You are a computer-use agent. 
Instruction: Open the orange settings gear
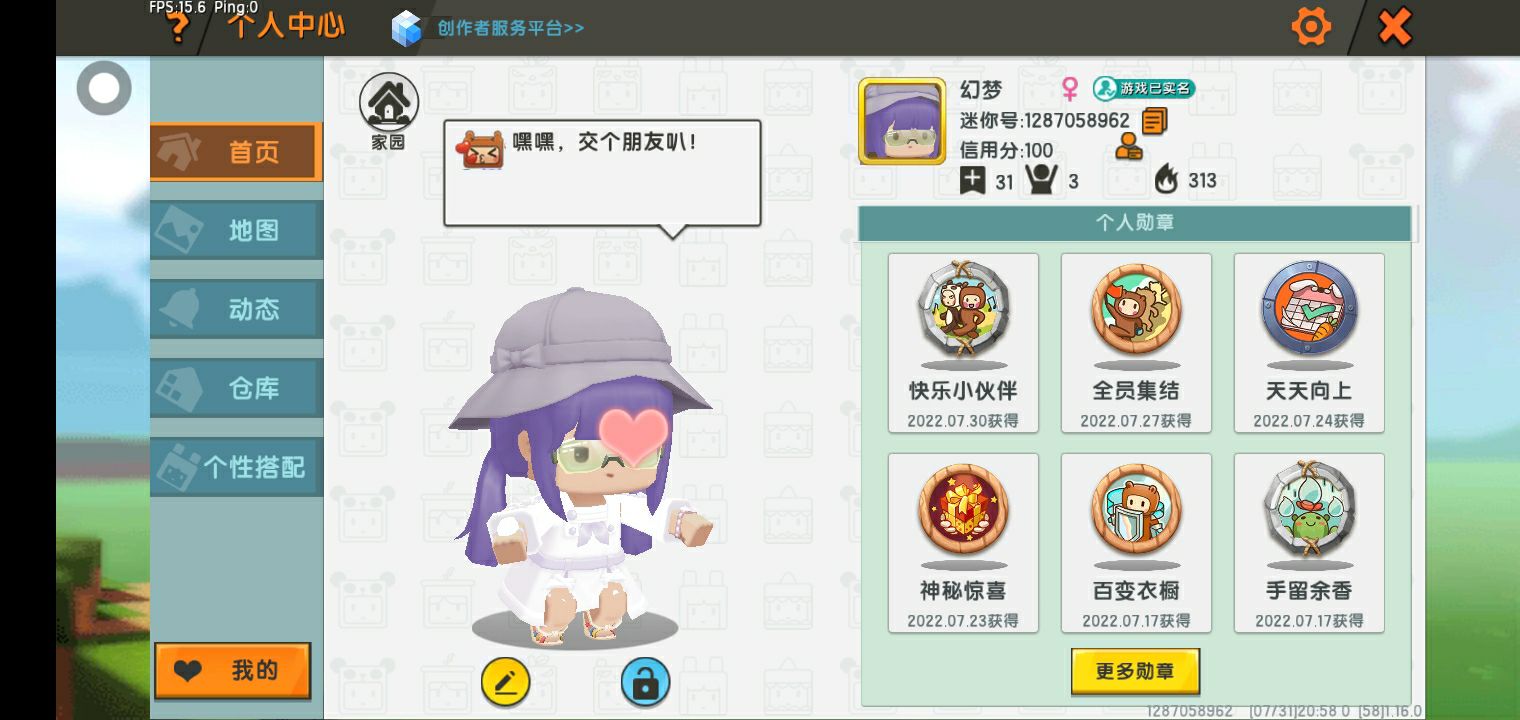tap(1311, 26)
